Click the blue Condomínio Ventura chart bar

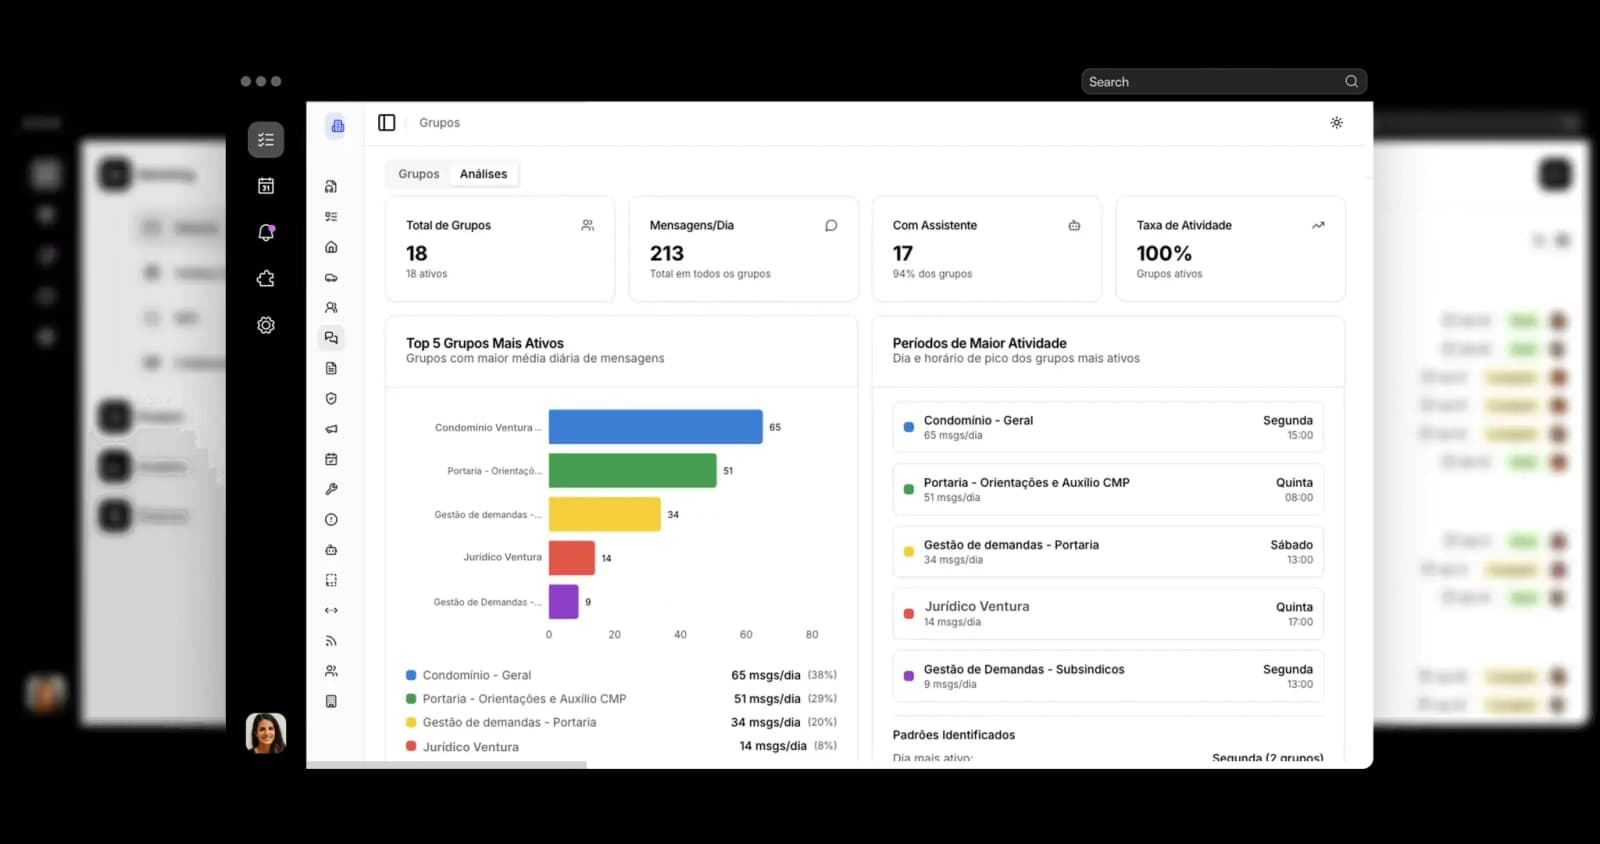click(x=655, y=427)
